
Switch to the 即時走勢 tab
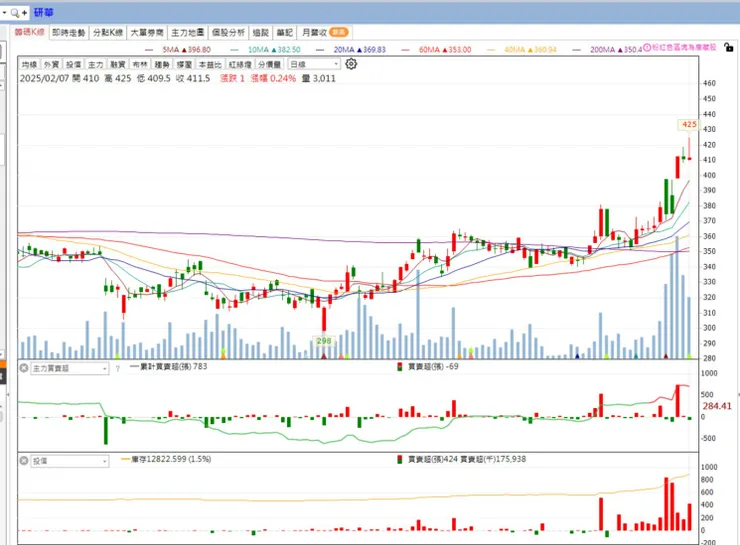(x=68, y=33)
